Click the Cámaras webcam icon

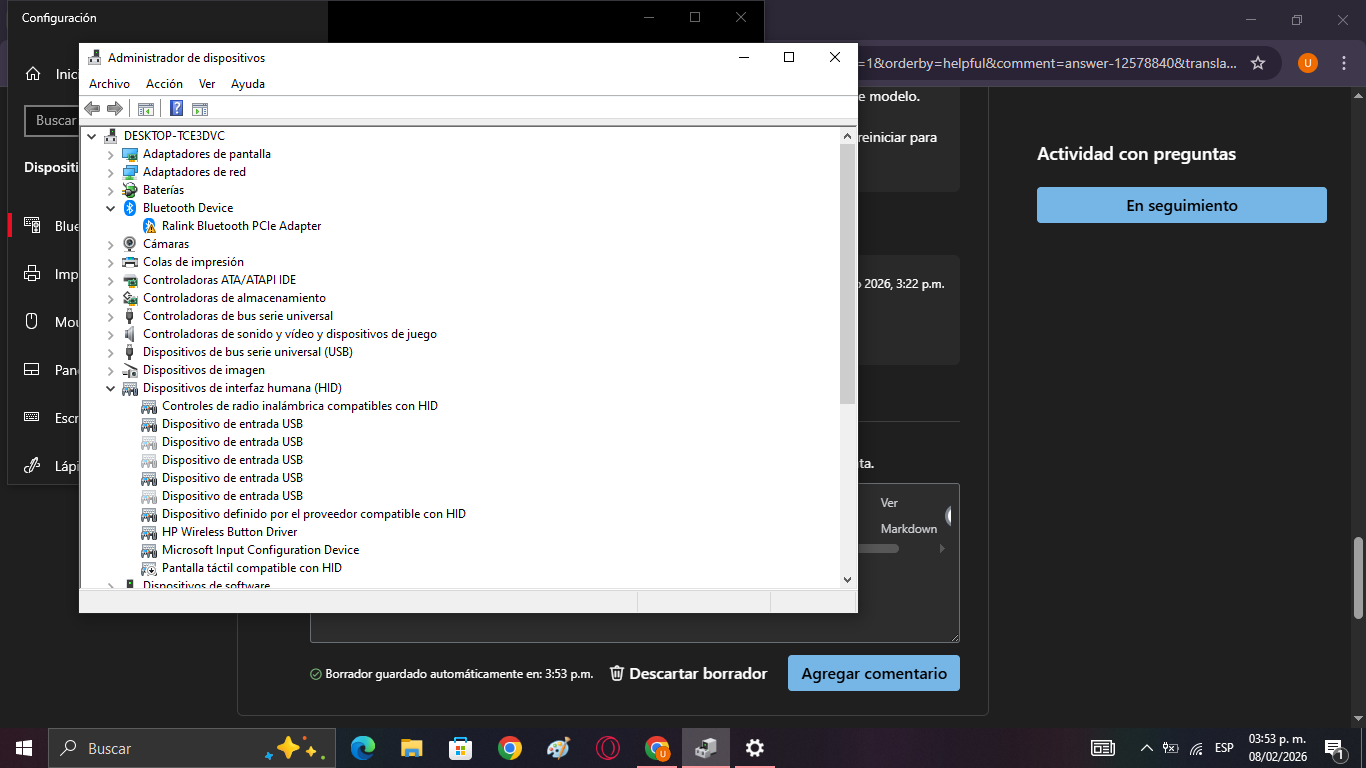[x=130, y=244]
